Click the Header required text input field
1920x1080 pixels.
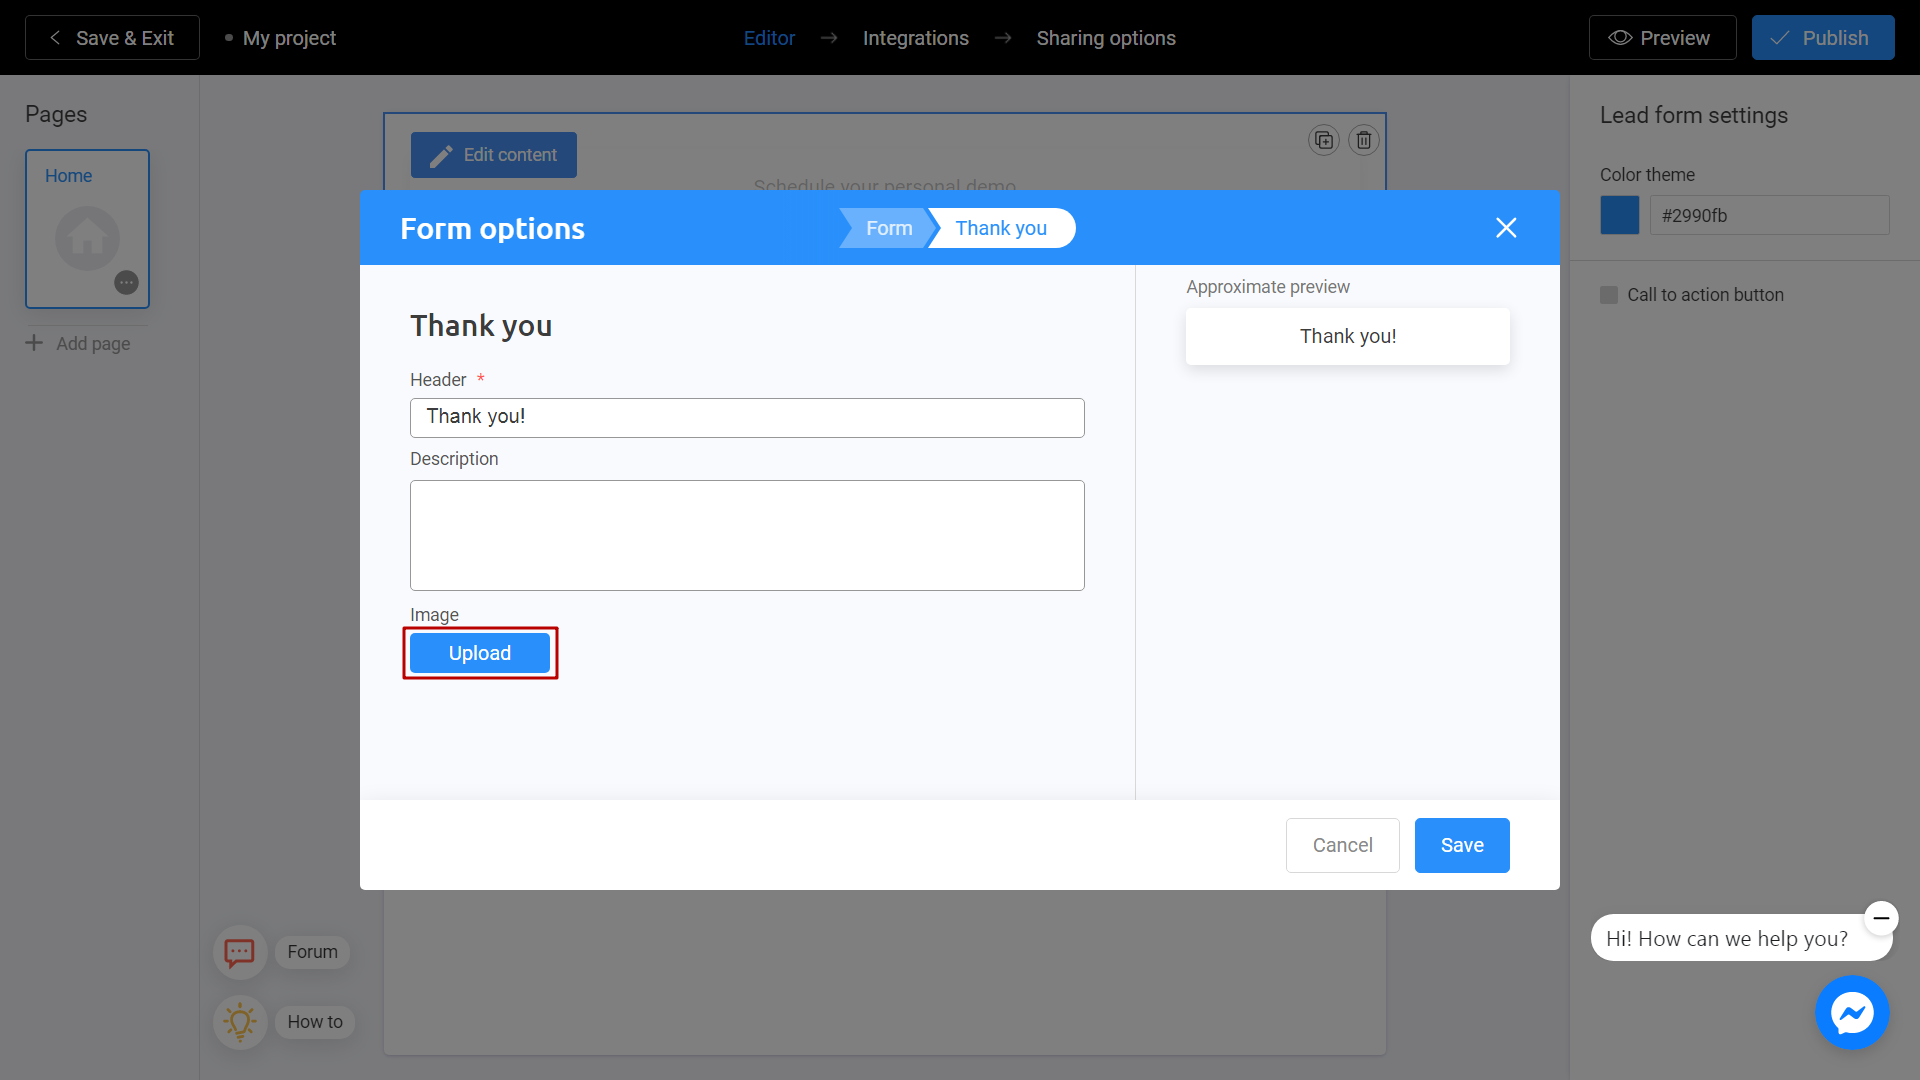(x=746, y=417)
